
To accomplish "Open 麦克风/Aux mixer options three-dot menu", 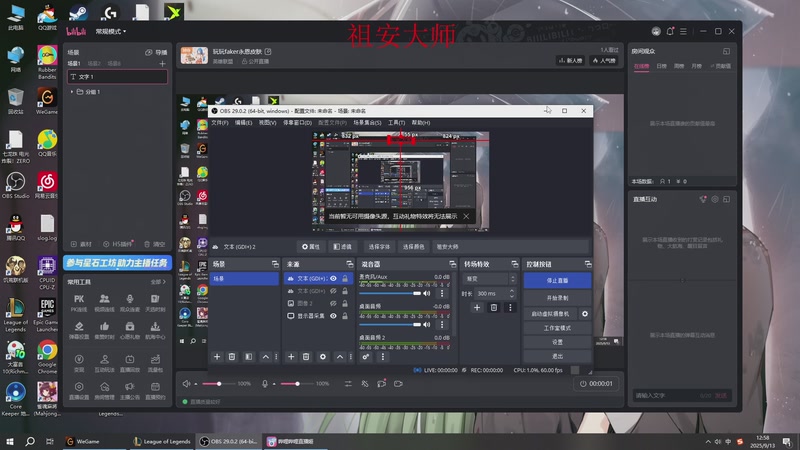I will coord(442,293).
